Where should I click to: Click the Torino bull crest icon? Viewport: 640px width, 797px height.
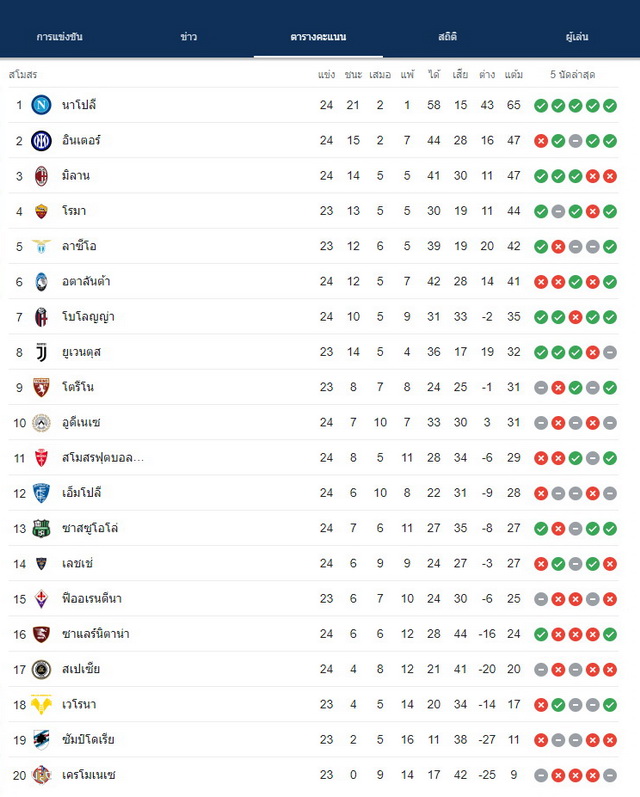[41, 387]
